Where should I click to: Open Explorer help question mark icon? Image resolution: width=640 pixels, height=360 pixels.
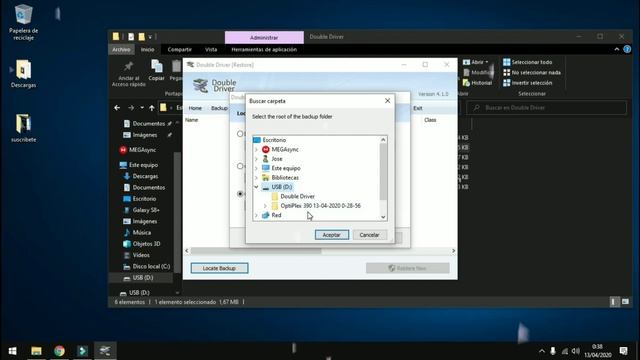pos(627,49)
